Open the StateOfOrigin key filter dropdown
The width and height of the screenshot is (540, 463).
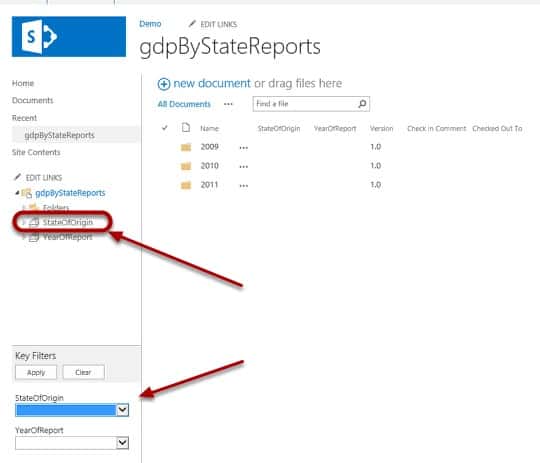[123, 410]
